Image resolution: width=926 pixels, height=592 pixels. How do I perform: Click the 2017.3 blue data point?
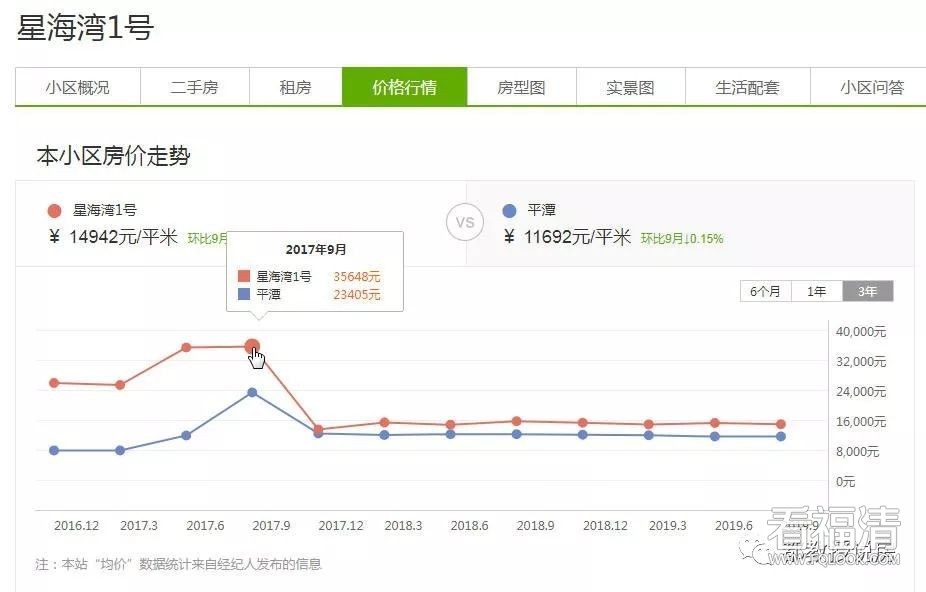(x=120, y=450)
